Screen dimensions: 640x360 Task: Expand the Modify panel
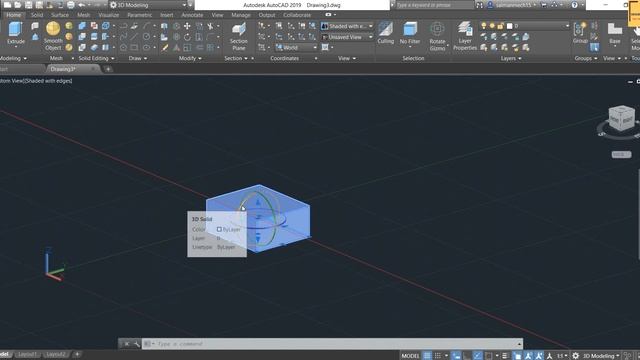[x=190, y=58]
